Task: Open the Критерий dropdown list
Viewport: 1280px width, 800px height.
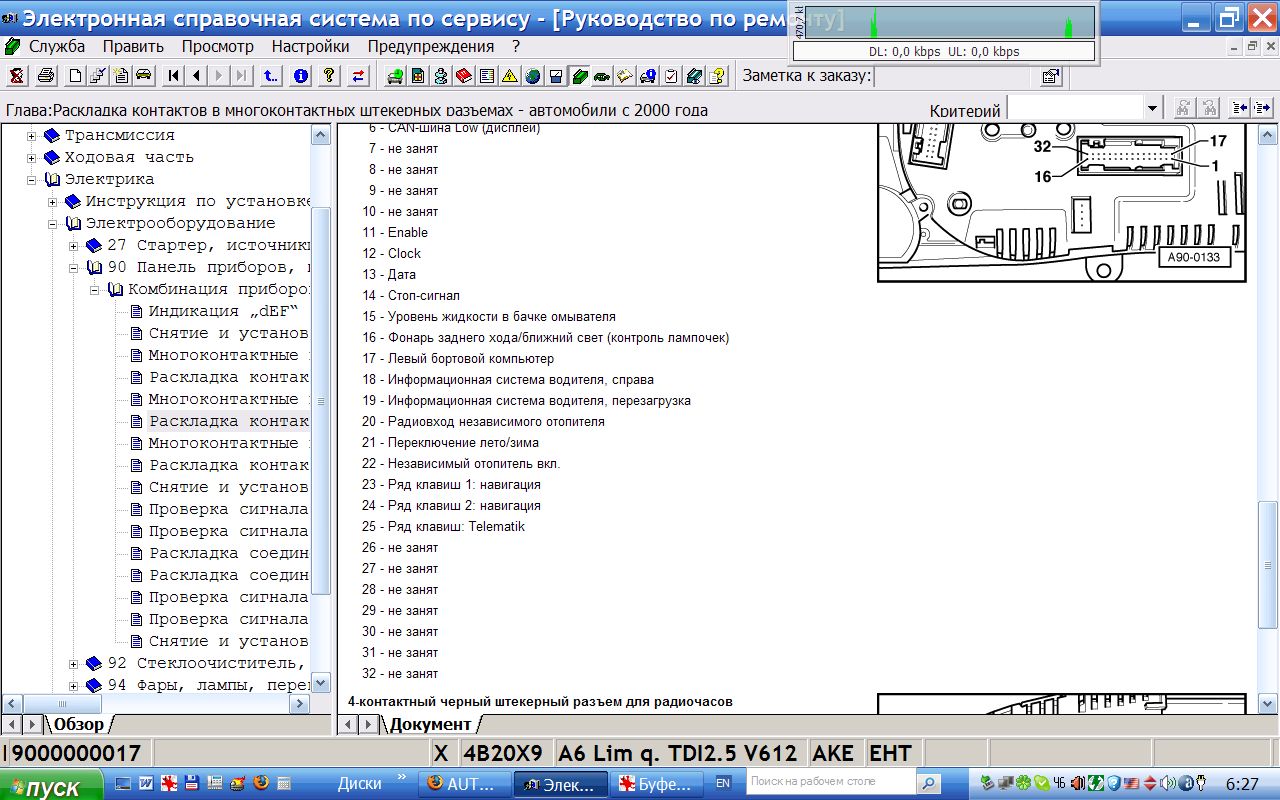Action: pos(1152,108)
